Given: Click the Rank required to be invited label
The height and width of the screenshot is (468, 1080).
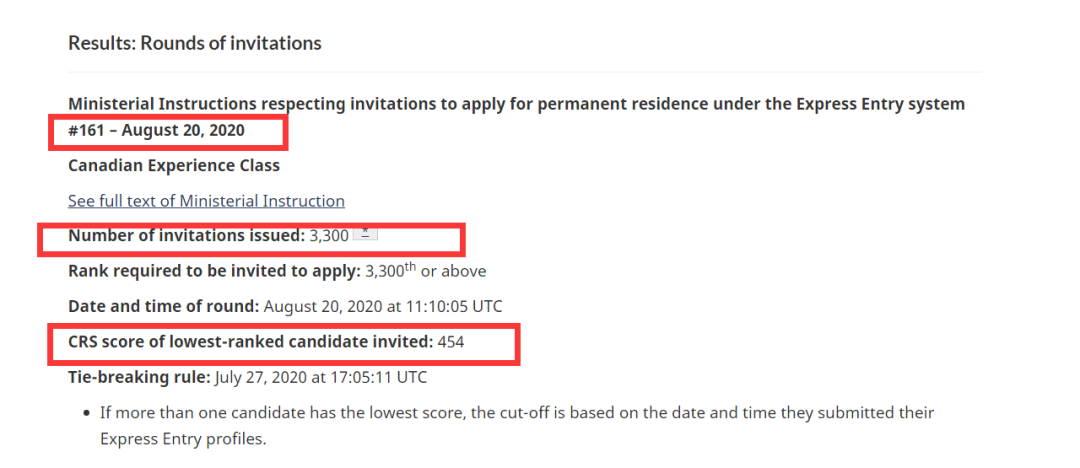Looking at the screenshot, I should click(215, 271).
